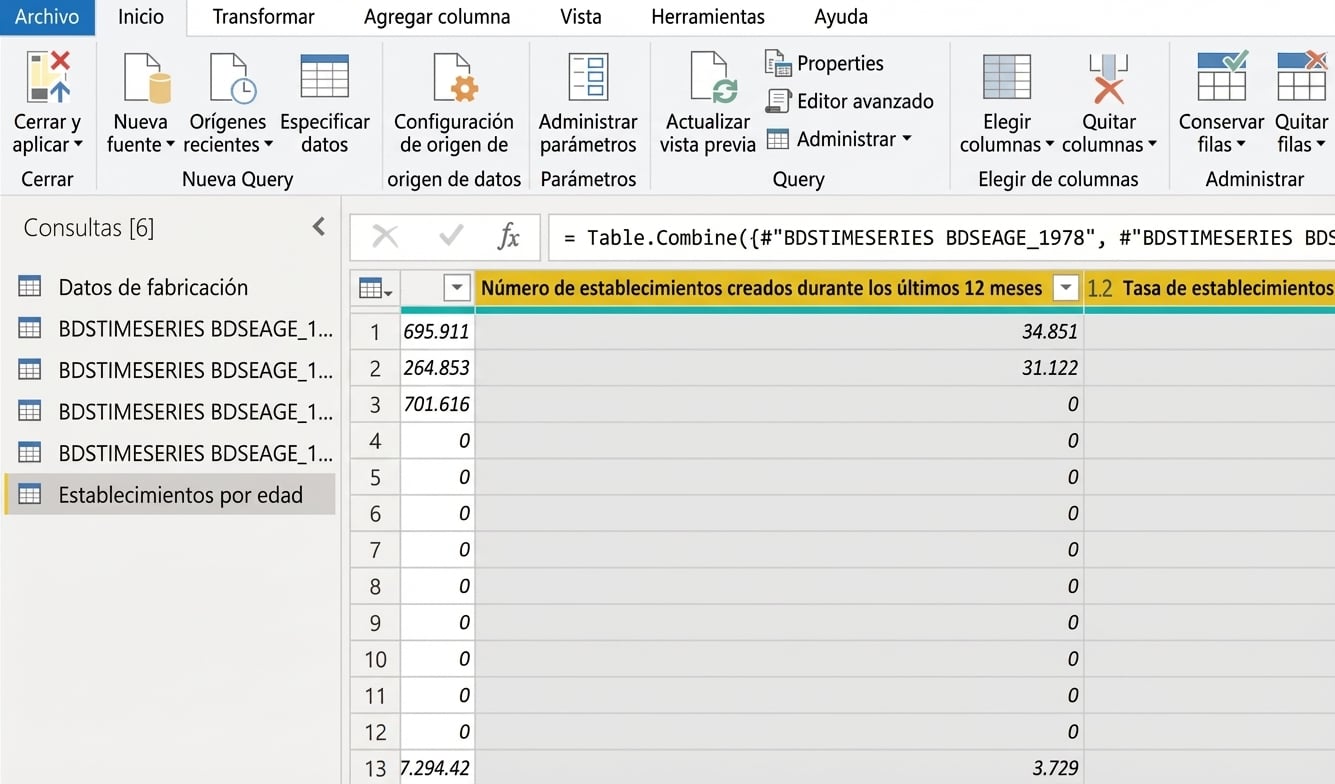Collapse the Consultas pane chevron
The image size is (1335, 784).
point(318,227)
